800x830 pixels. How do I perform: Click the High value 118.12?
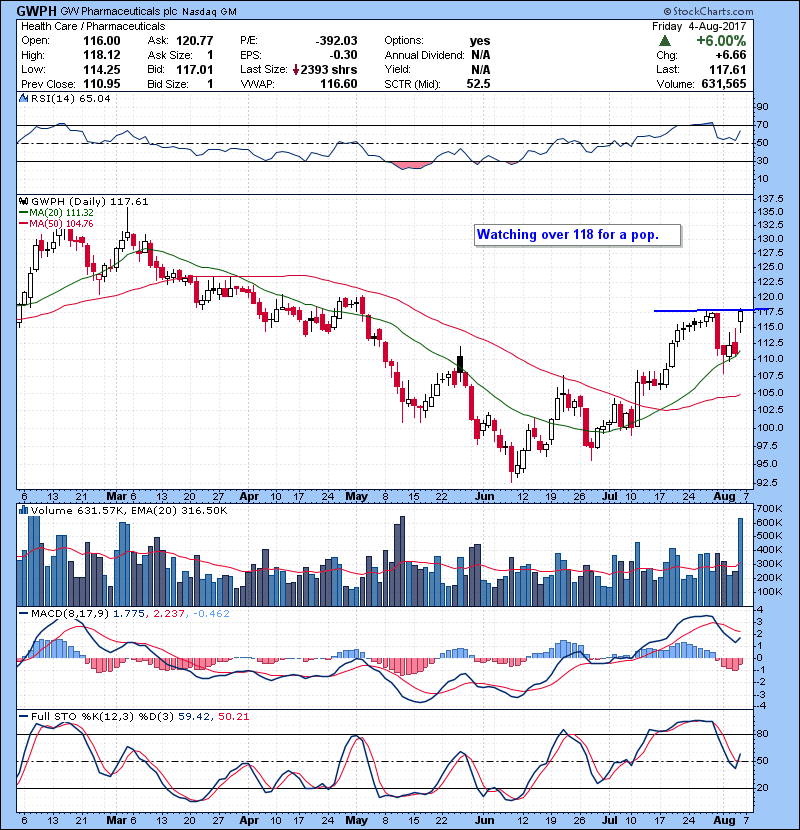[x=102, y=55]
